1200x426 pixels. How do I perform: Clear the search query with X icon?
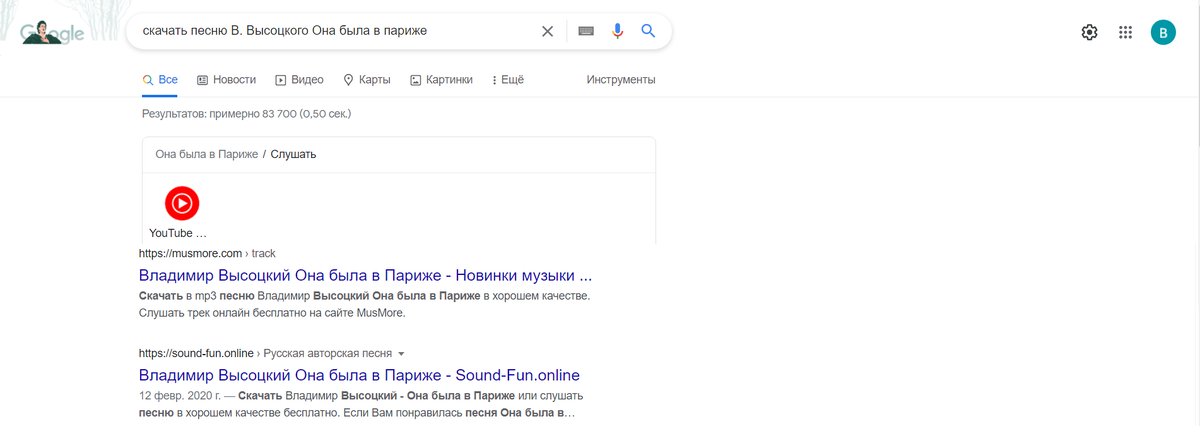(x=547, y=31)
